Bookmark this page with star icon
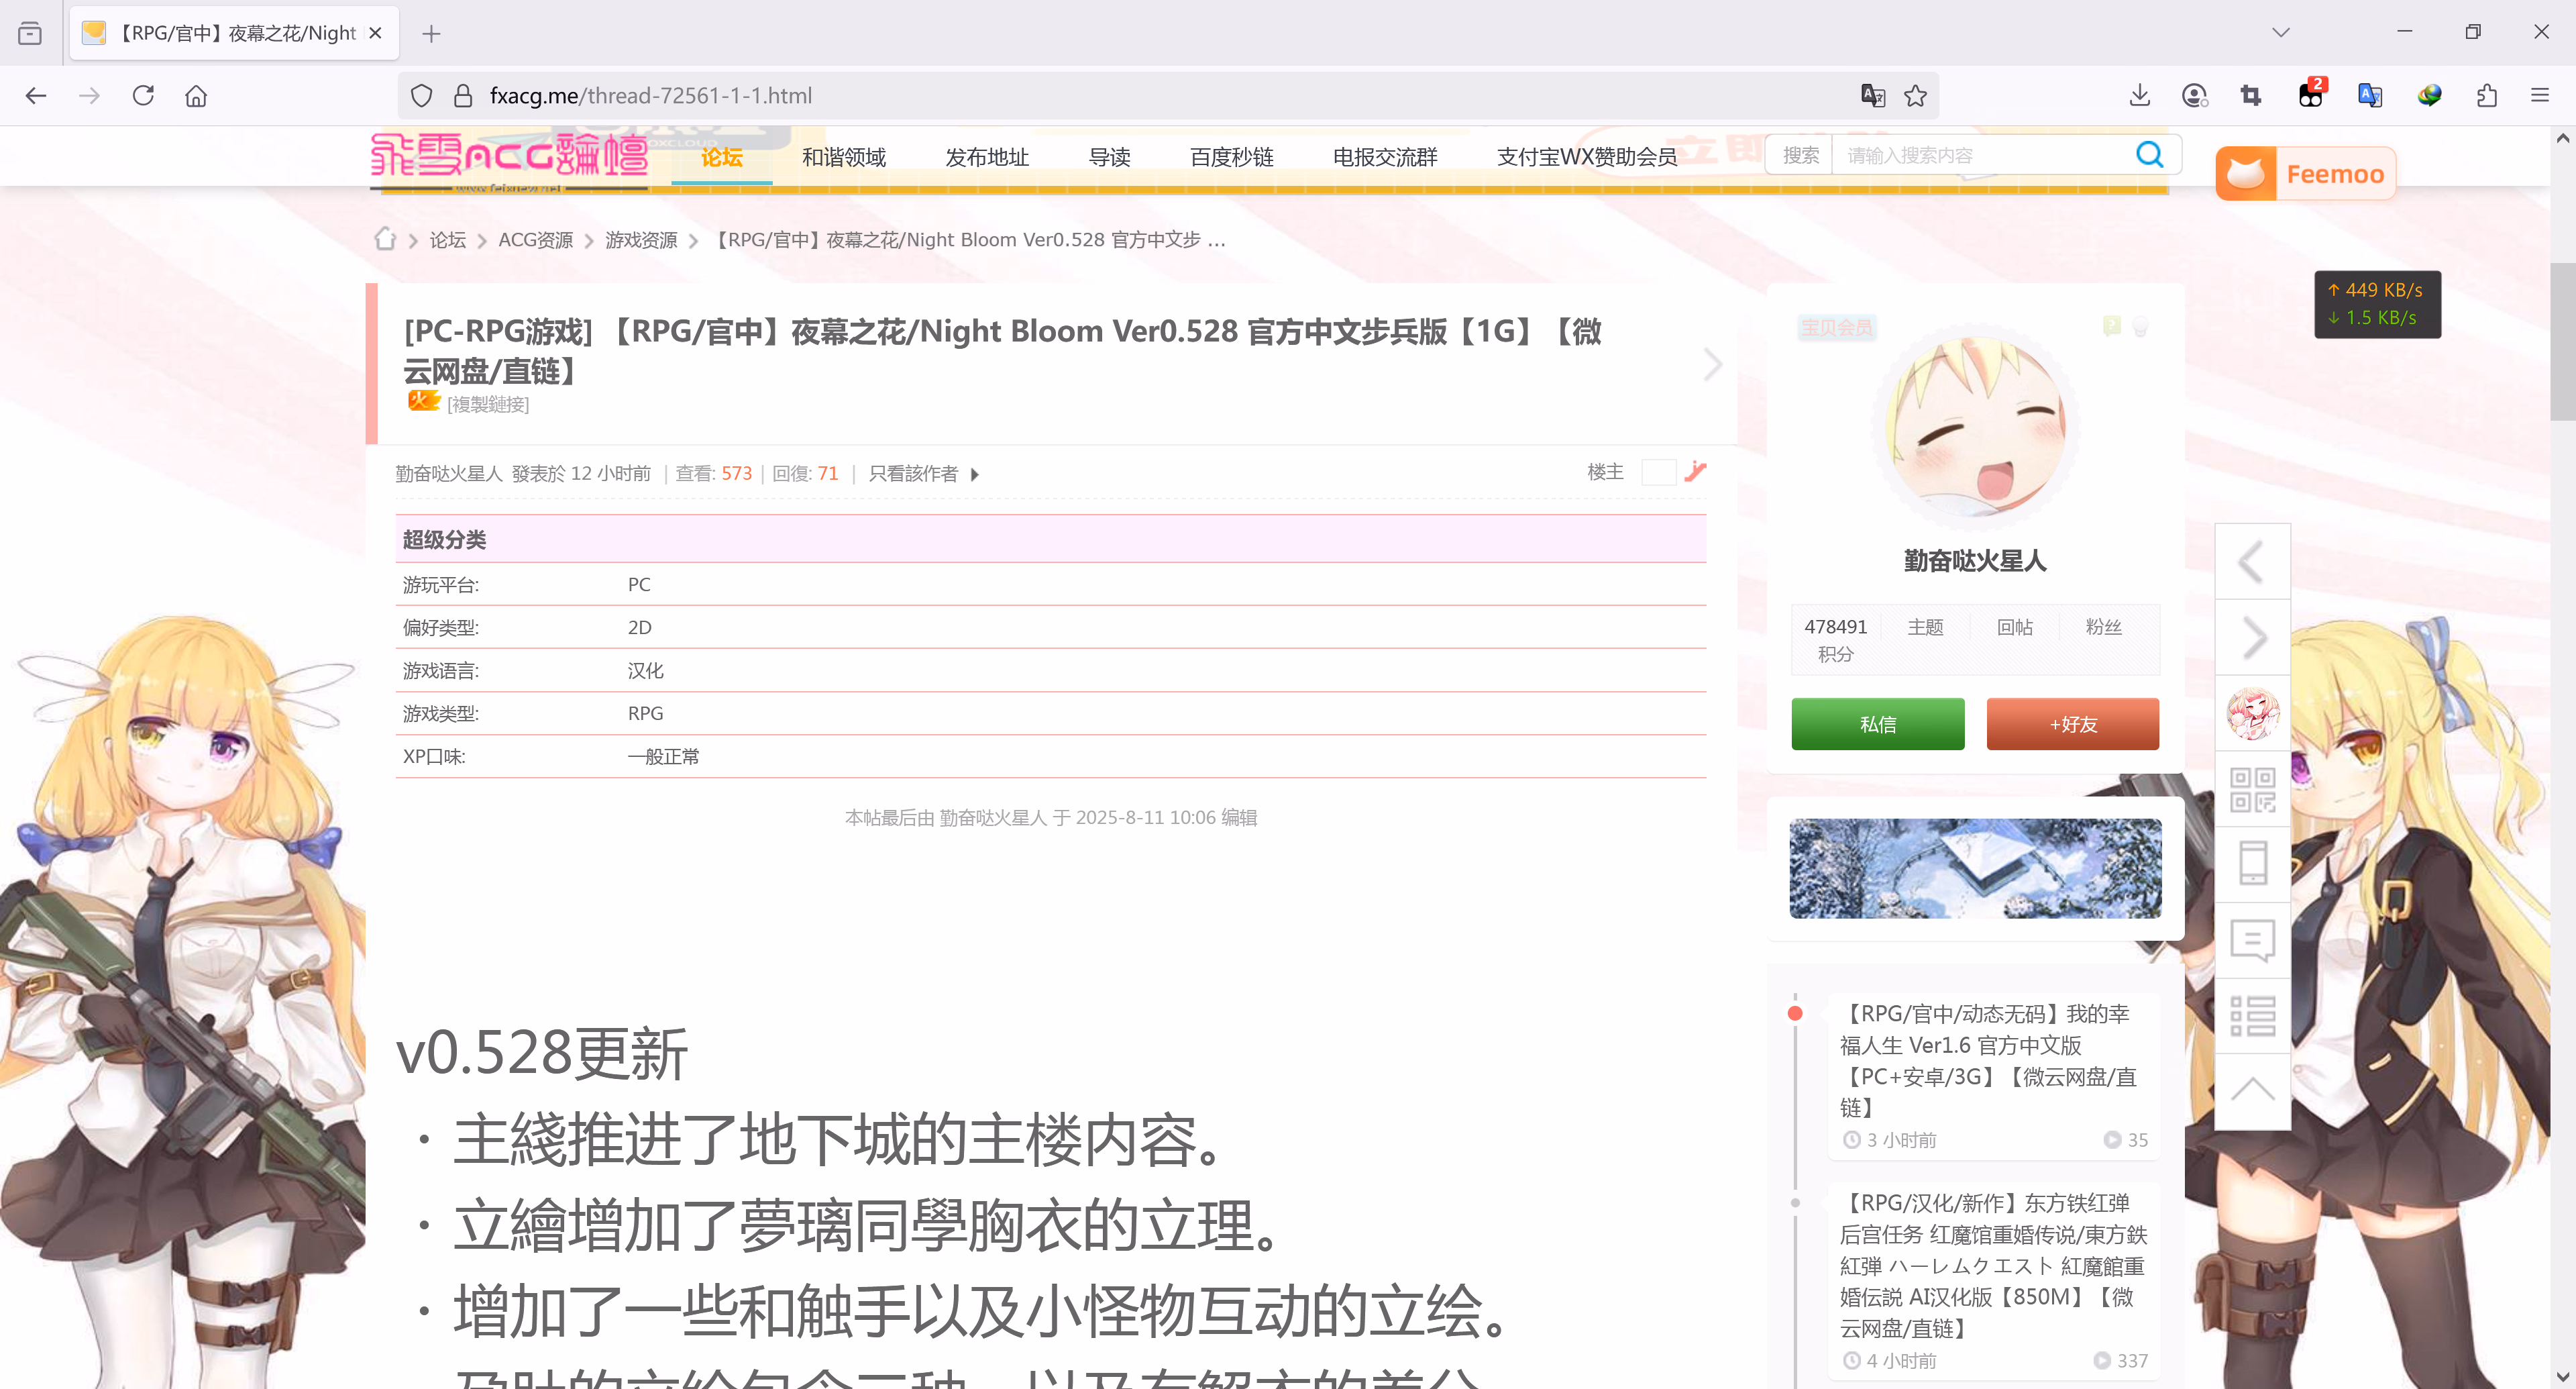The height and width of the screenshot is (1389, 2576). tap(1915, 96)
